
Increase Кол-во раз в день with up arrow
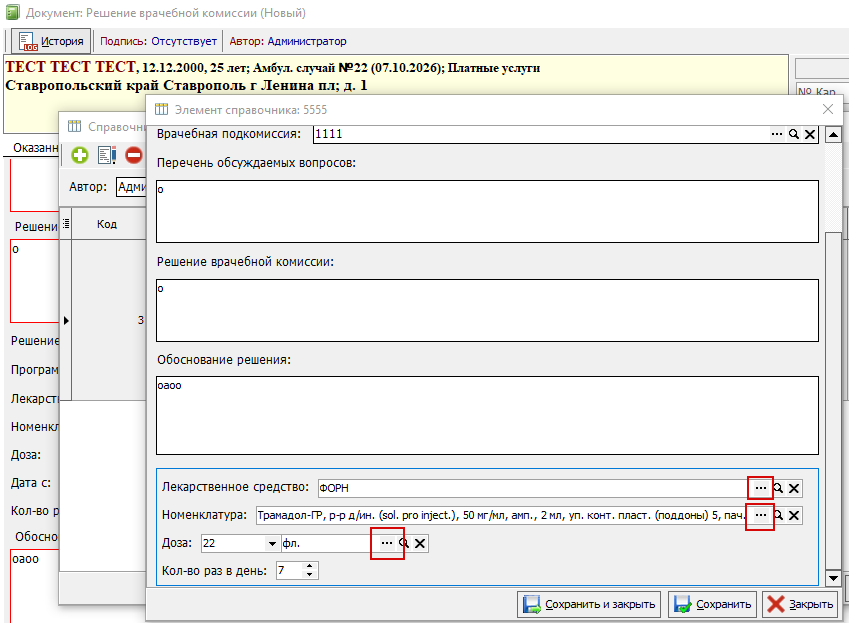(x=310, y=566)
